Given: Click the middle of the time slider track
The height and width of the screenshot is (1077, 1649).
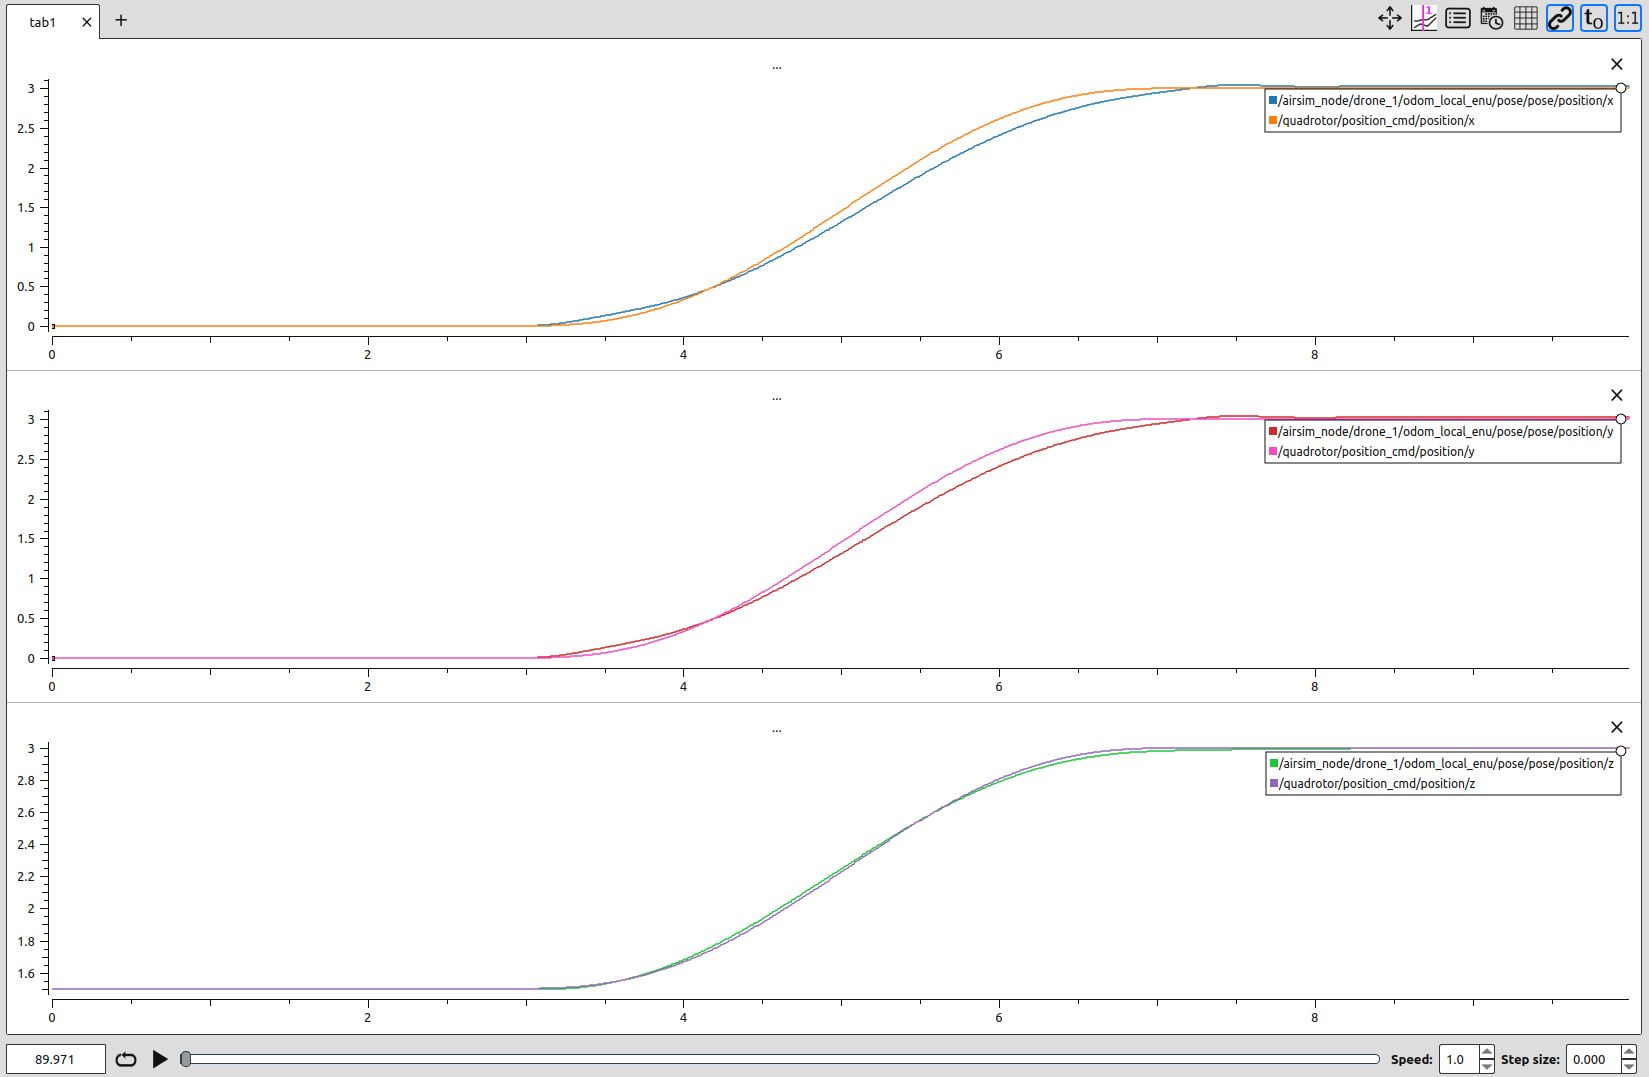Looking at the screenshot, I should [x=780, y=1059].
